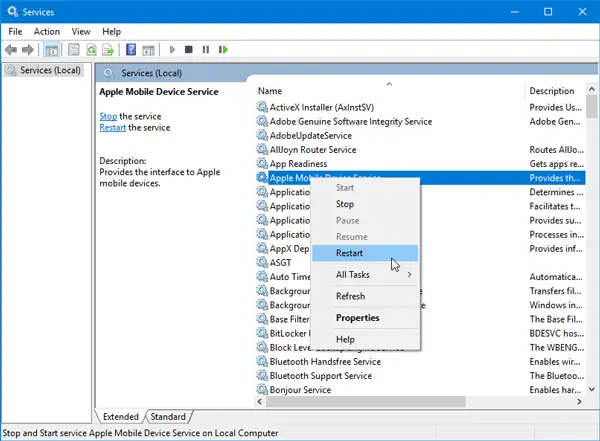Screen dimensions: 600x441
Task: Click the Stop the service link
Action: tap(108, 116)
